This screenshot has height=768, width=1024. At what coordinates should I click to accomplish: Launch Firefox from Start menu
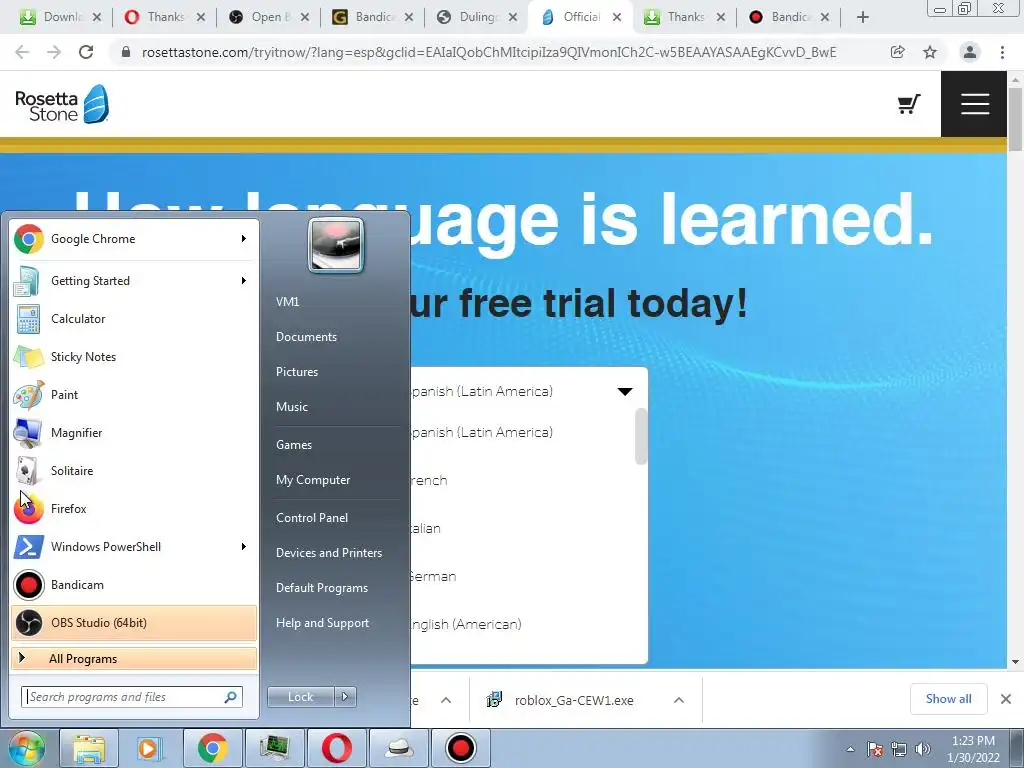click(x=134, y=508)
